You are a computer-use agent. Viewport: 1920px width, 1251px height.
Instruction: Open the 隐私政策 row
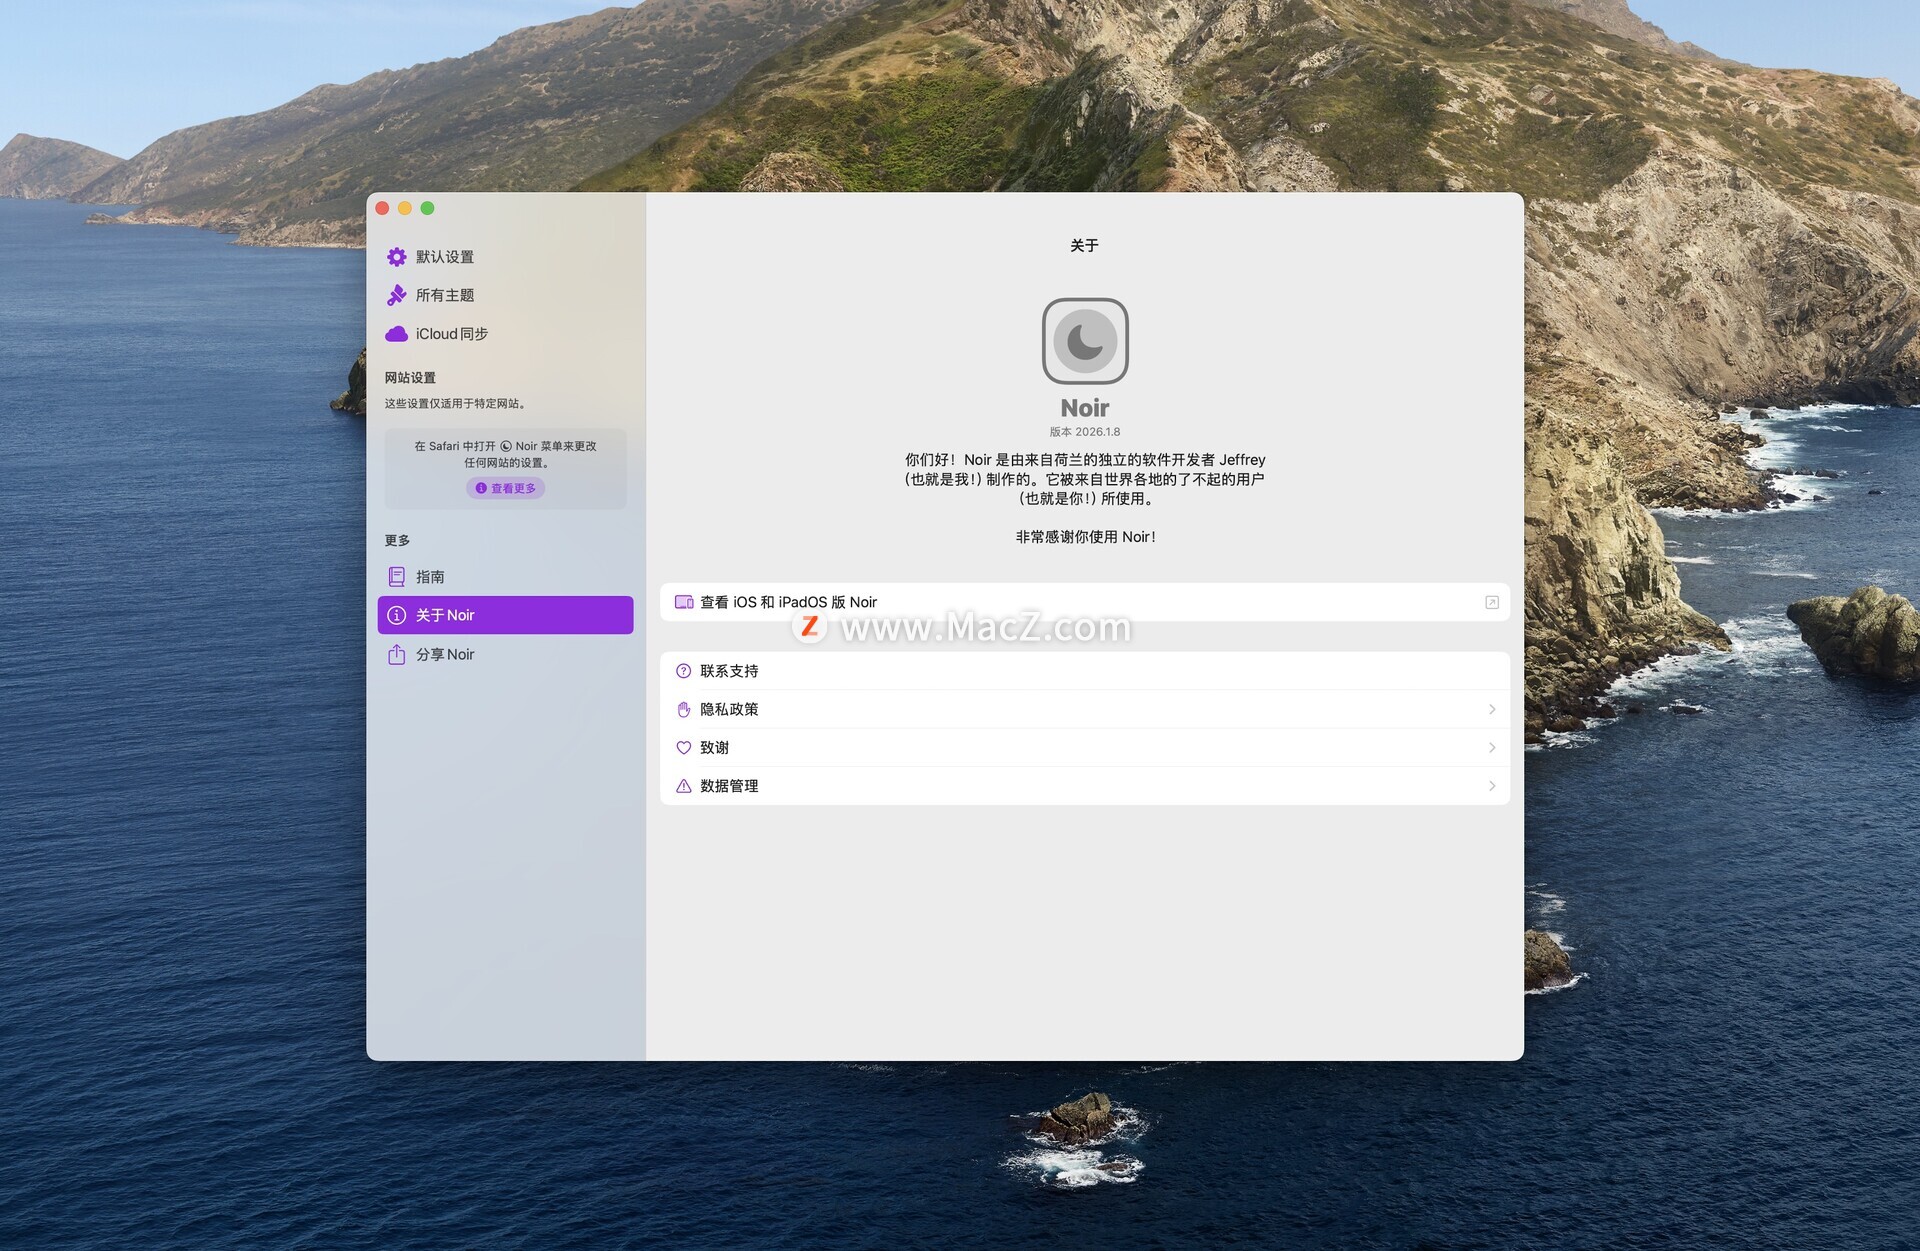[1085, 709]
